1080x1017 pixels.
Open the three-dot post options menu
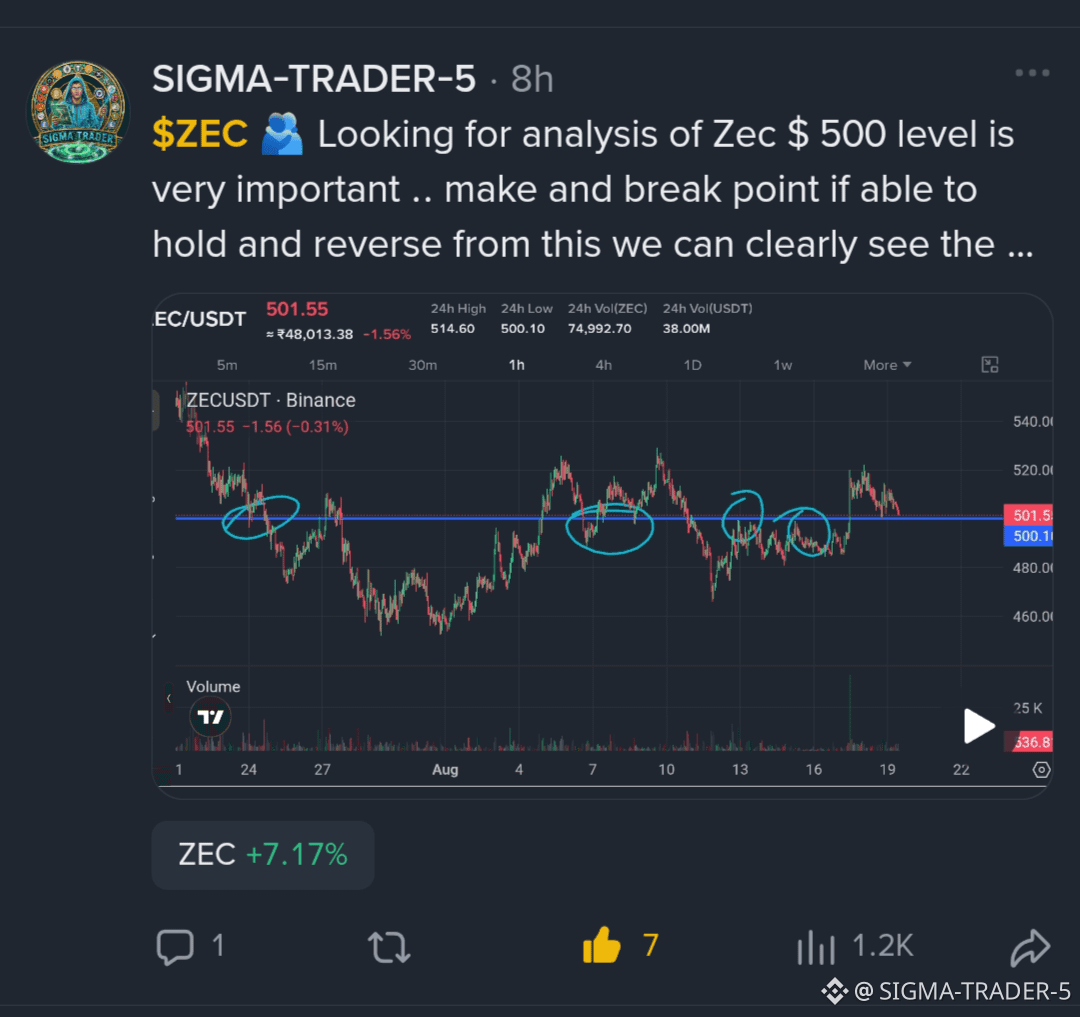point(1032,73)
